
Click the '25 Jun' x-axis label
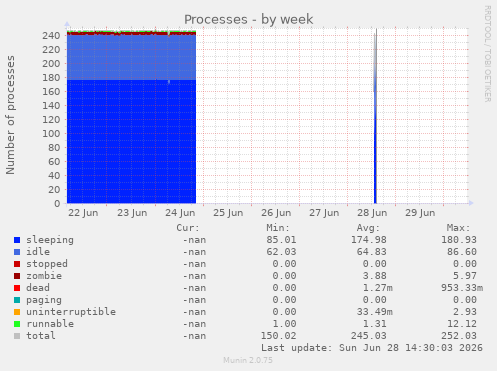click(228, 213)
